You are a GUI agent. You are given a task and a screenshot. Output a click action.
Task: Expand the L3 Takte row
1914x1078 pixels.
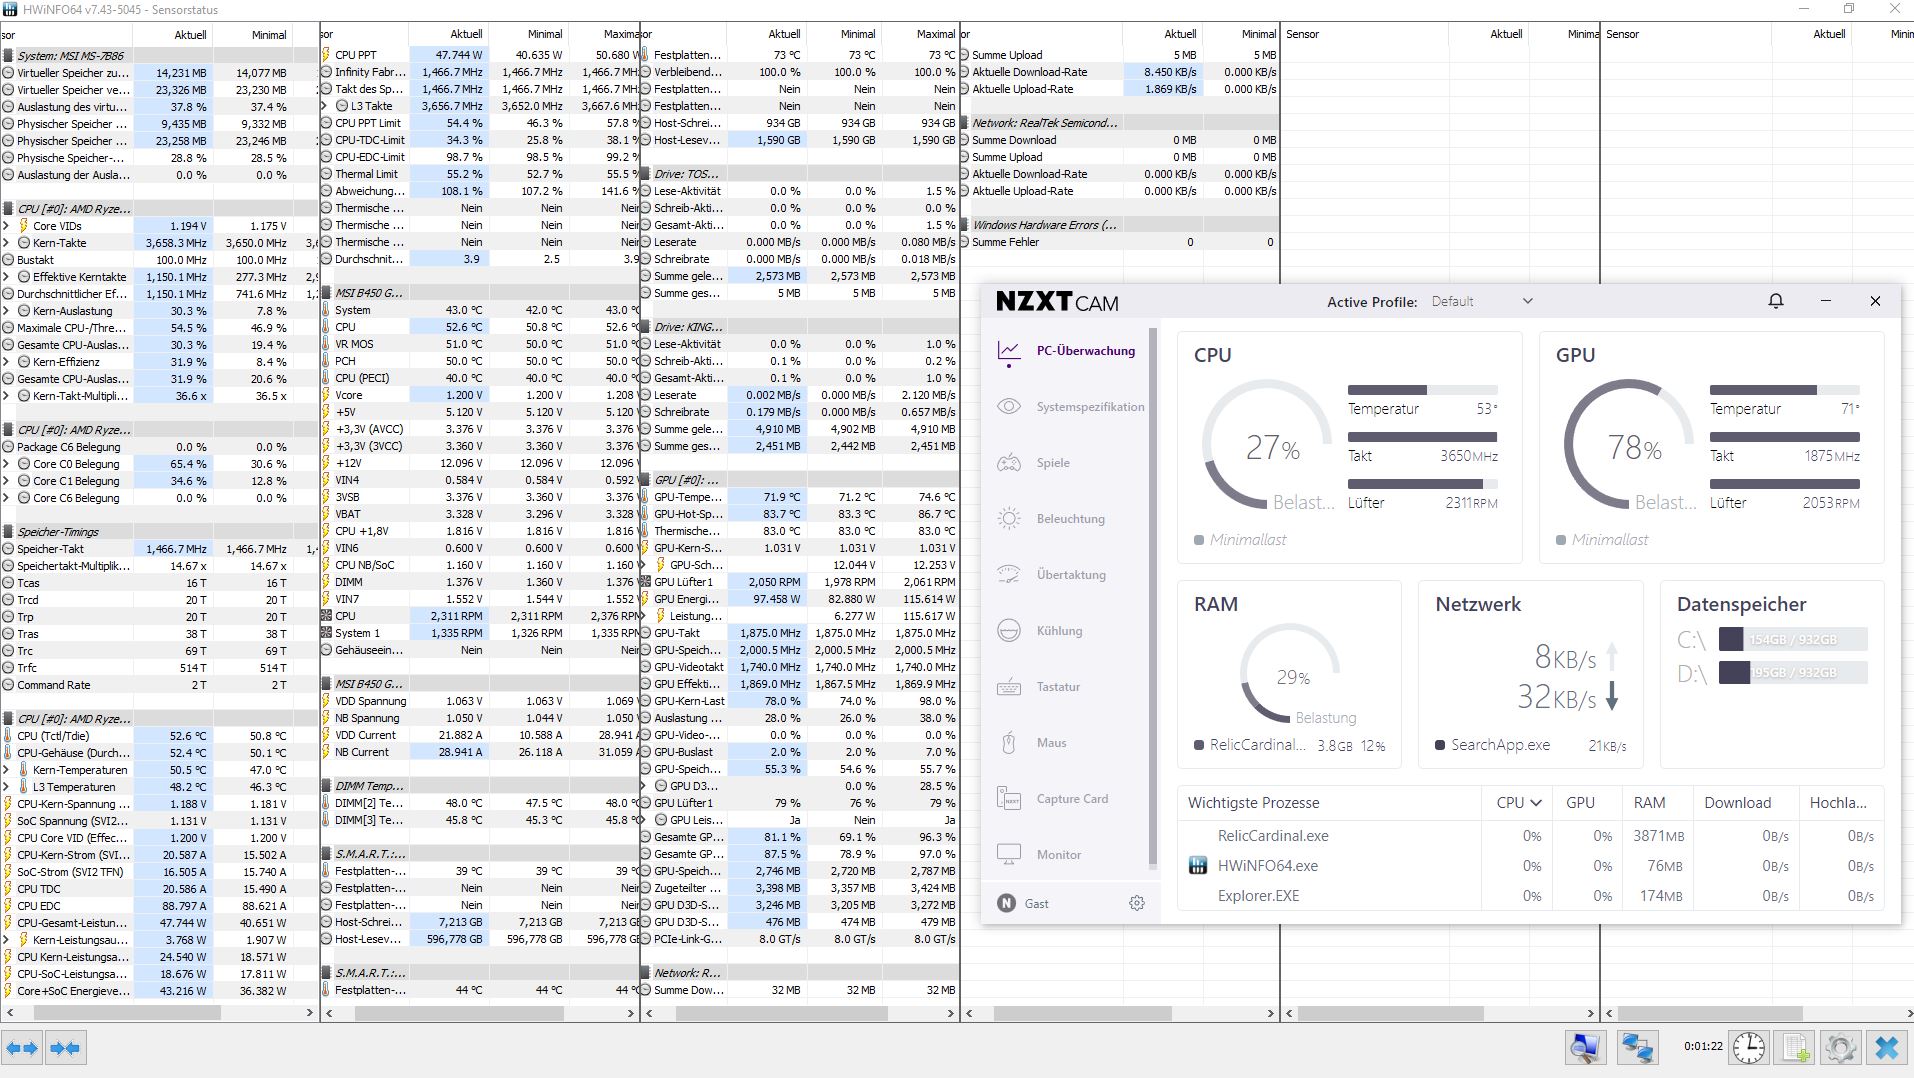tap(326, 106)
